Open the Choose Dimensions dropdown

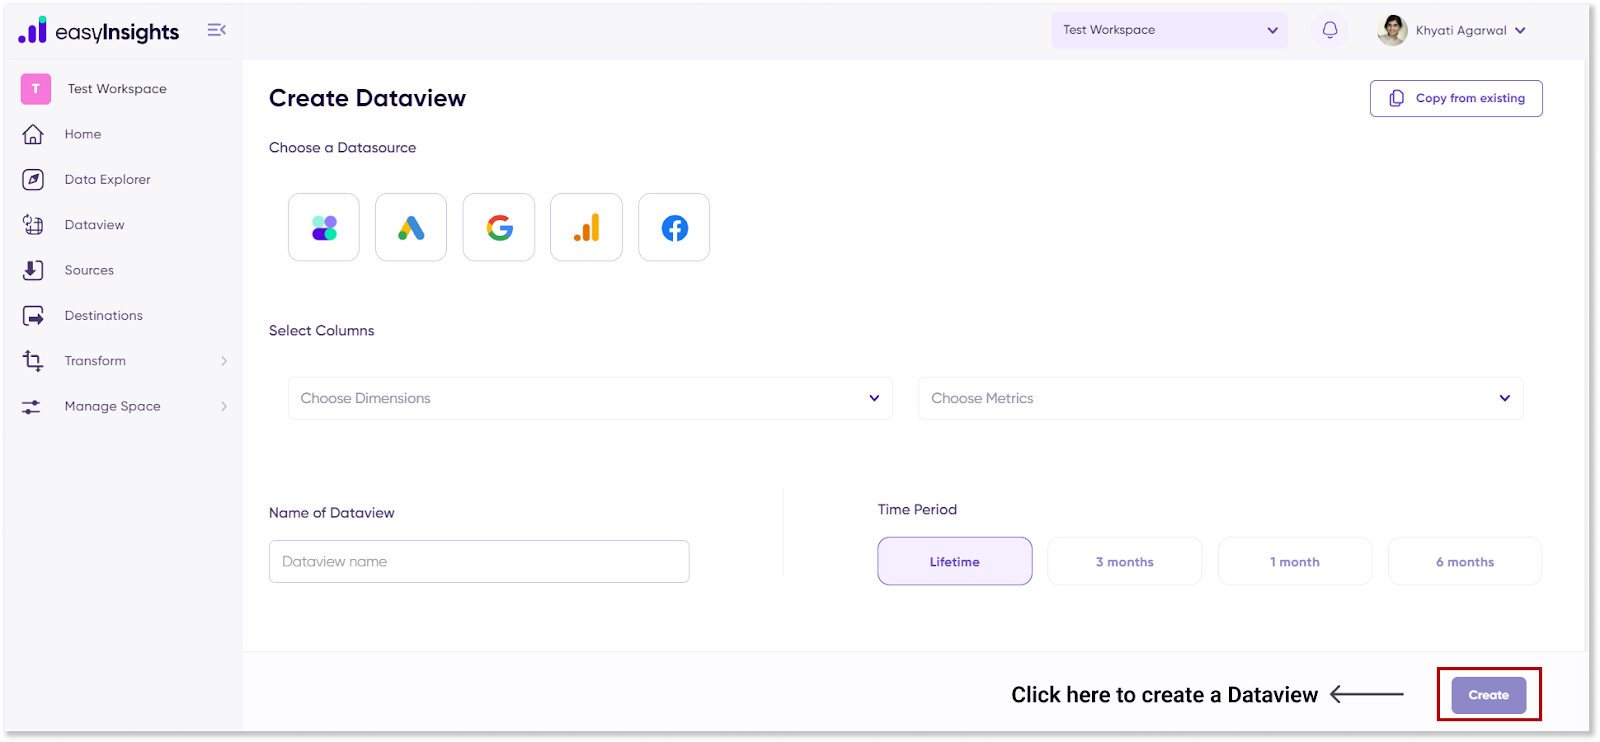(590, 398)
